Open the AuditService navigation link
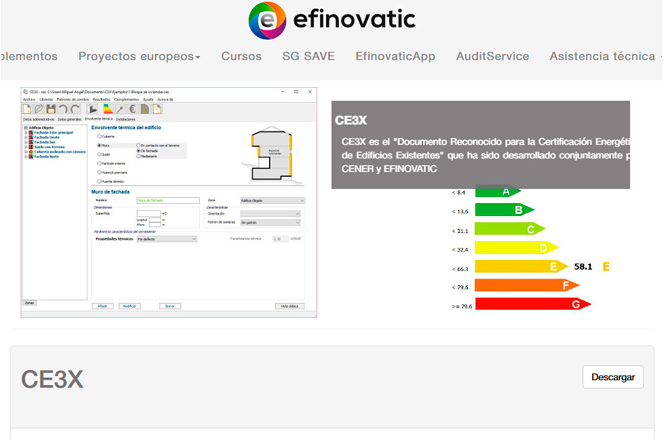 pyautogui.click(x=492, y=56)
